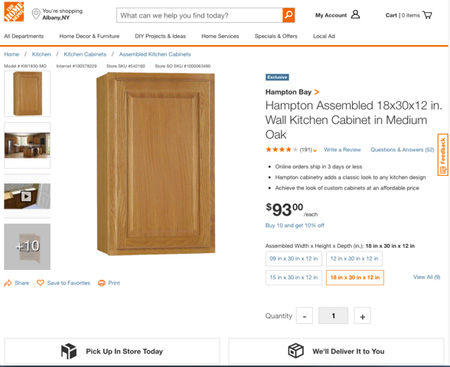
Task: Click Write a Review link
Action: [342, 150]
